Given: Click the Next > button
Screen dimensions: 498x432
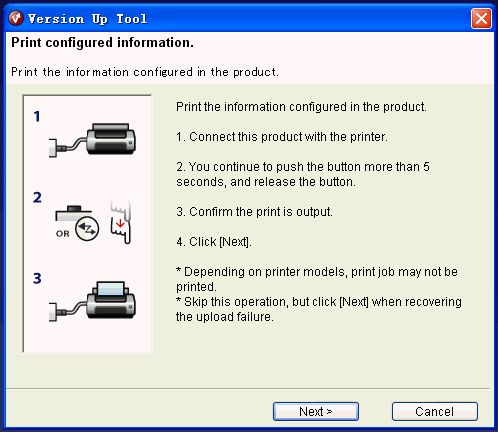Looking at the screenshot, I should point(316,411).
